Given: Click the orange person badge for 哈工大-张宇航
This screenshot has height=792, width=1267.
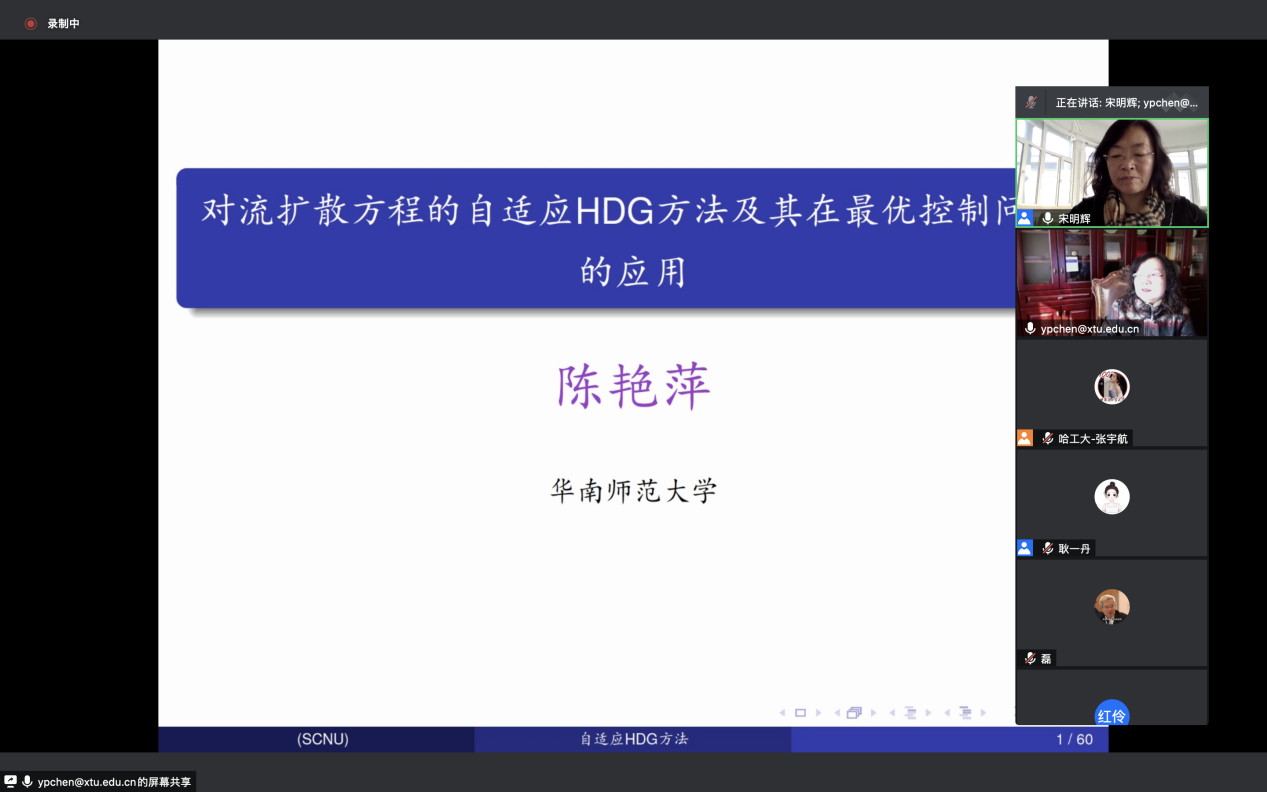Looking at the screenshot, I should [1025, 438].
